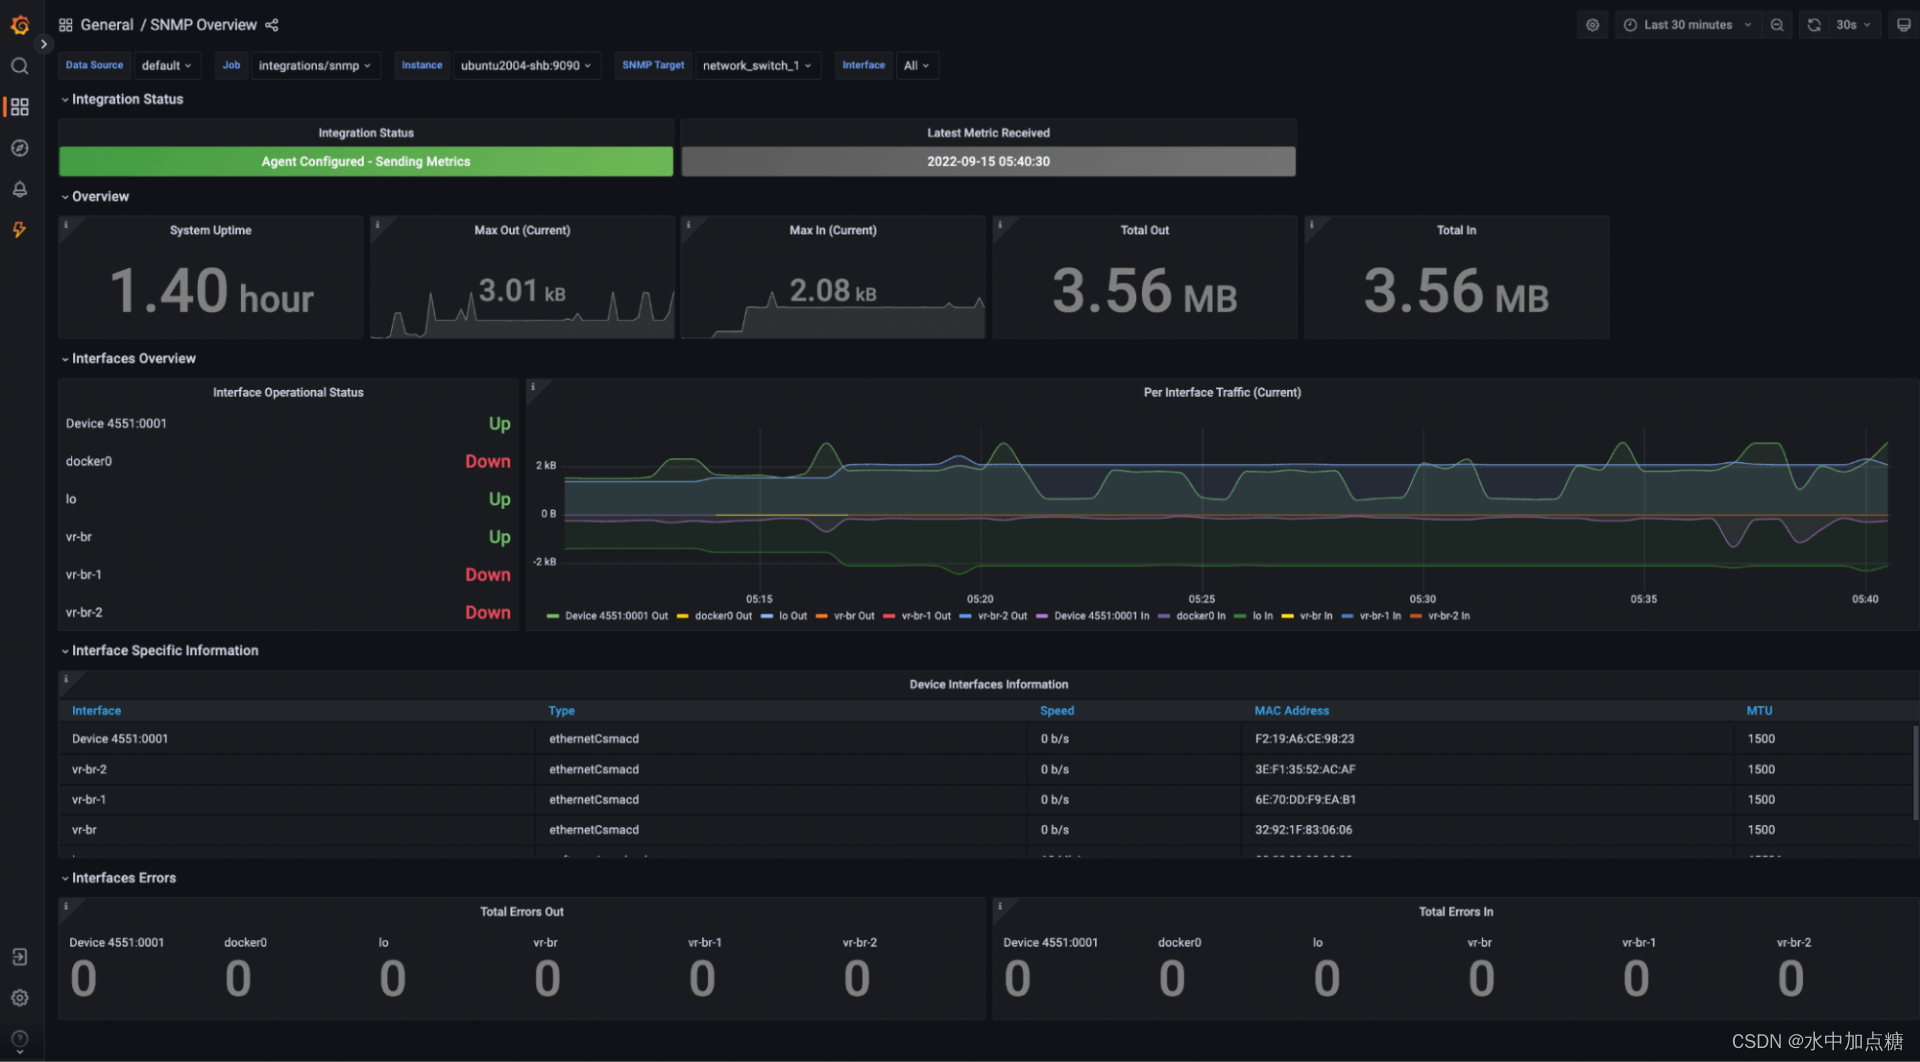Expand the side navigation menu arrow
This screenshot has width=1920, height=1062.
pyautogui.click(x=43, y=44)
